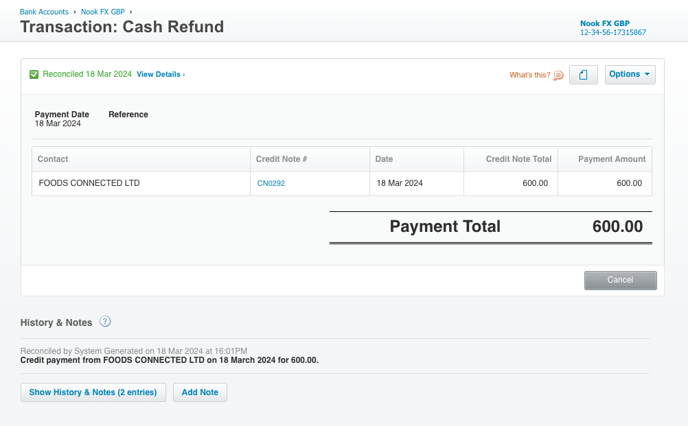Viewport: 688px width, 426px height.
Task: Click the What's this? help link
Action: pos(529,75)
